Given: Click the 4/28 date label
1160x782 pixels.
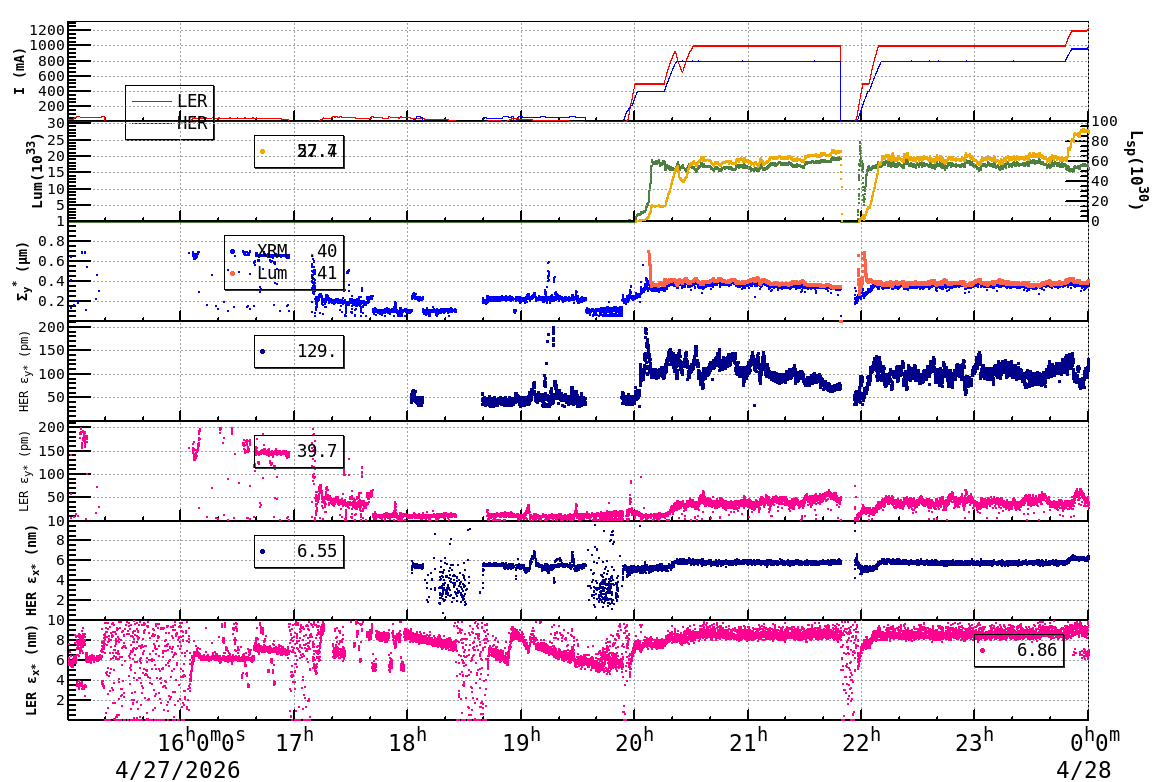Looking at the screenshot, I should (x=1083, y=769).
